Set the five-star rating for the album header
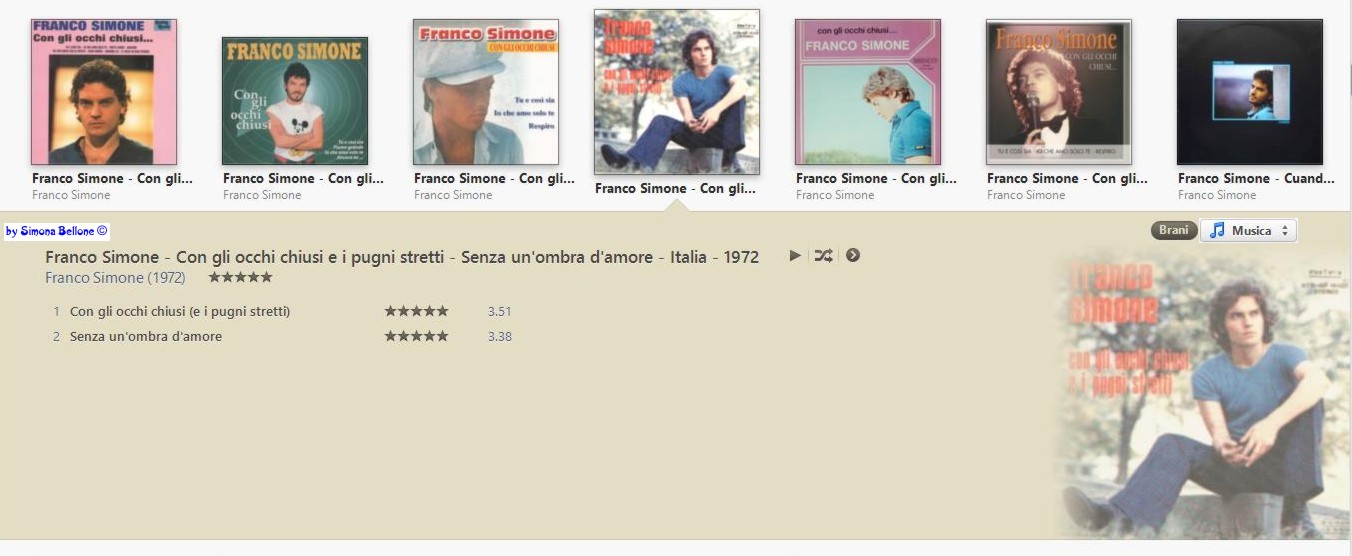 click(240, 277)
